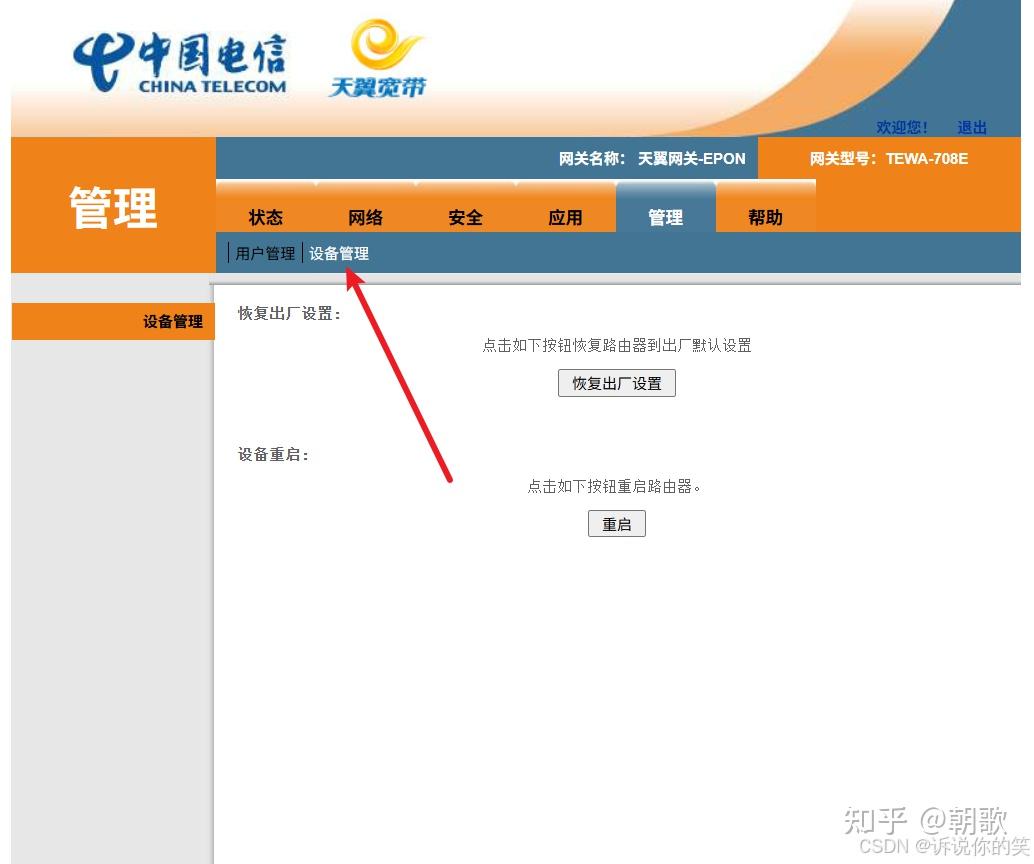Select the 设备管理 submenu item
The height and width of the screenshot is (864, 1034).
point(338,253)
